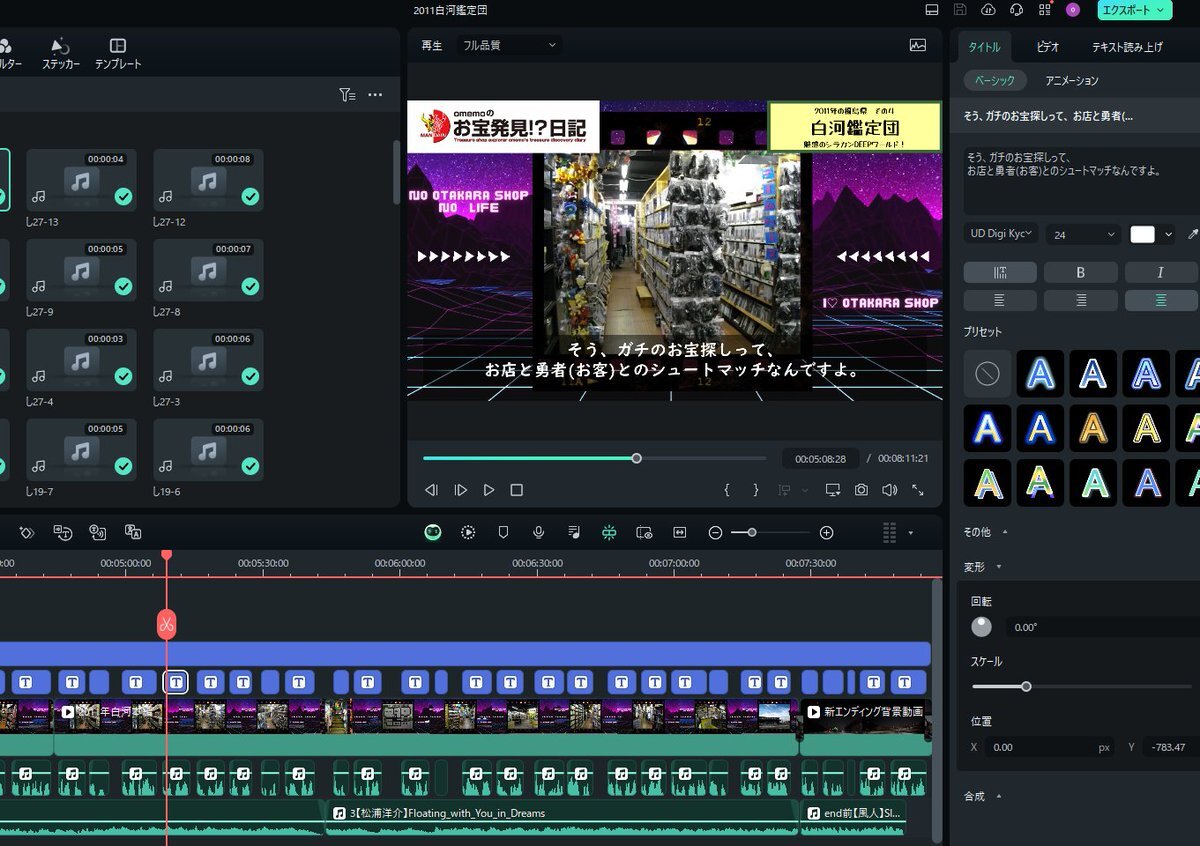
Task: Open the AI translation icon in timeline toolbar
Action: click(132, 532)
